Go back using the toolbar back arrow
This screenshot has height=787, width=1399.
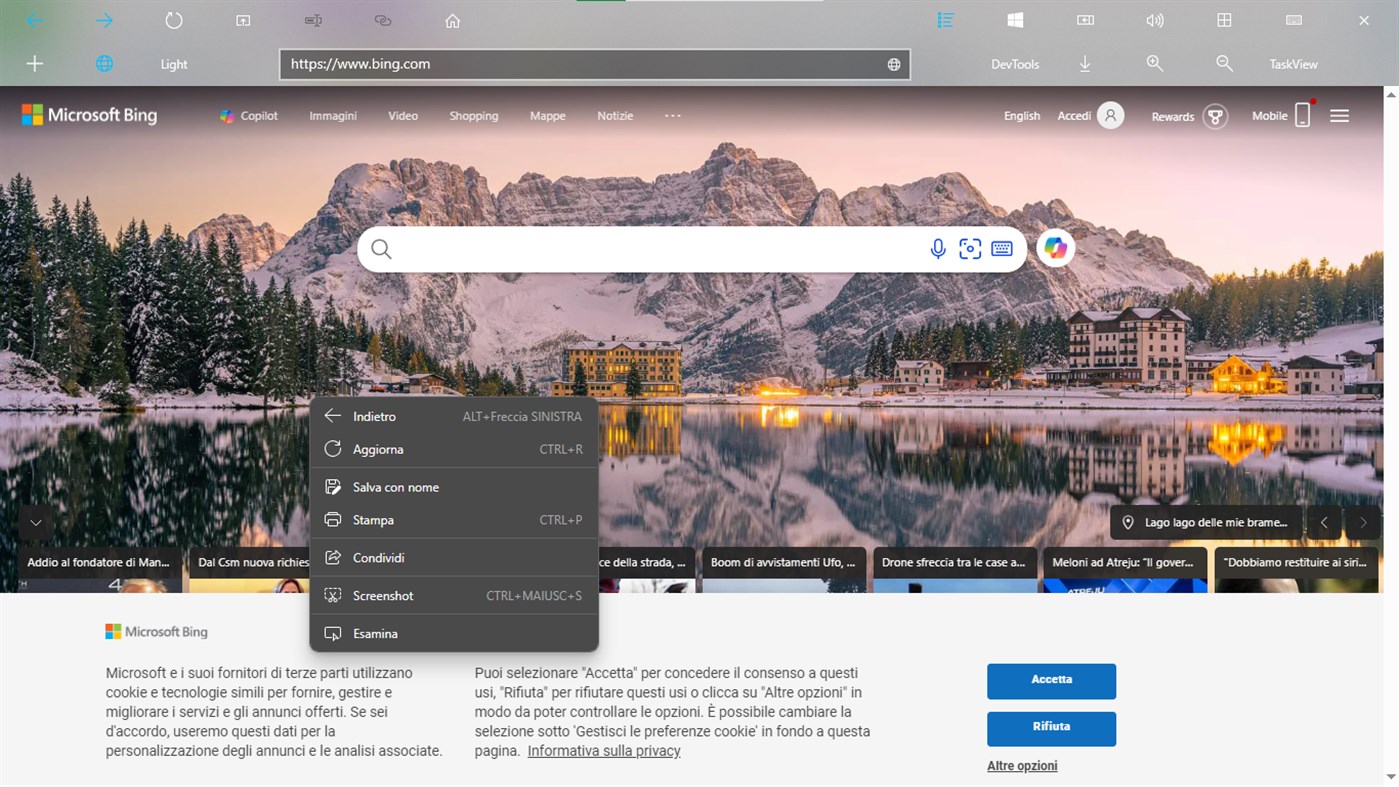(34, 20)
